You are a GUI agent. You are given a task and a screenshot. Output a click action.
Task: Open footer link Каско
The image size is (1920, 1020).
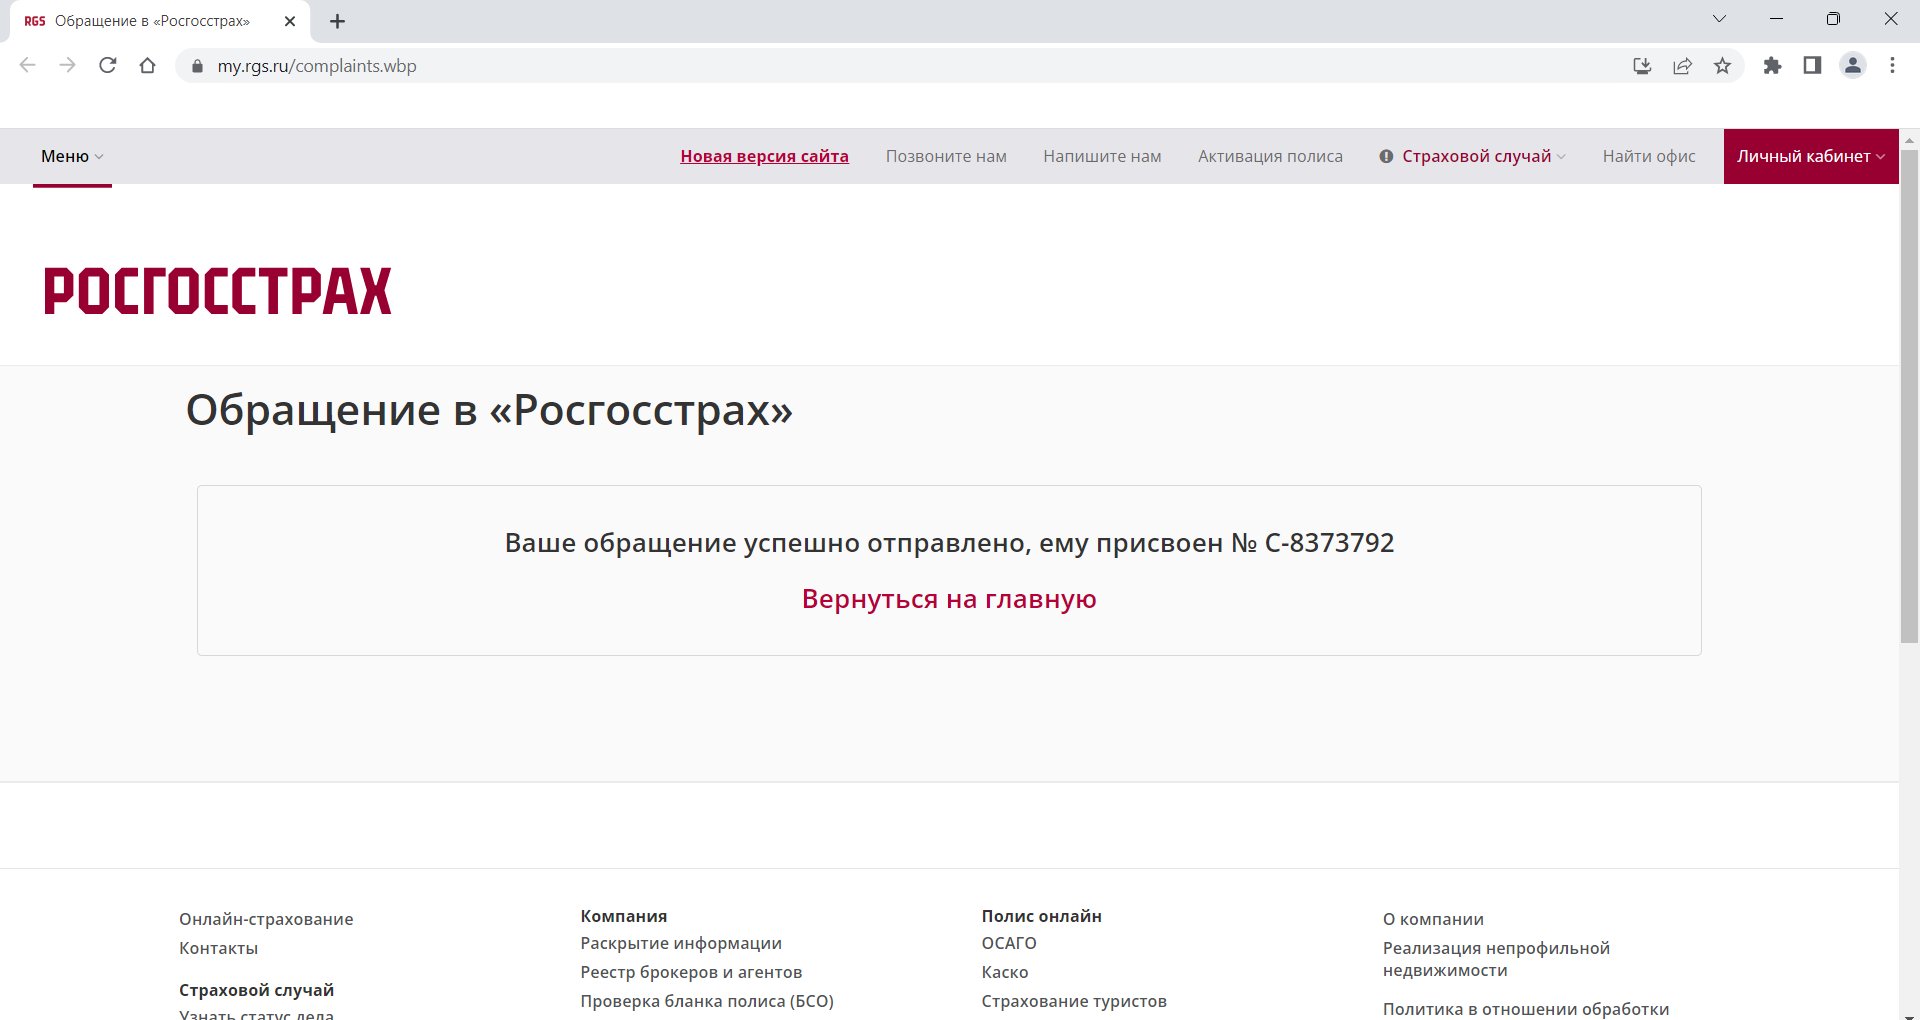coord(1005,972)
